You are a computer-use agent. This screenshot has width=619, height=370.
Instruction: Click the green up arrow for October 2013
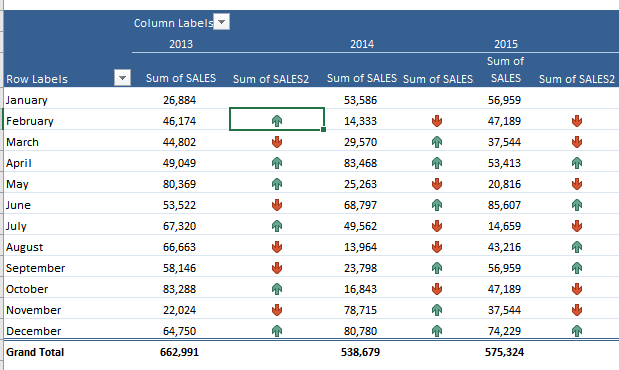pyautogui.click(x=277, y=289)
